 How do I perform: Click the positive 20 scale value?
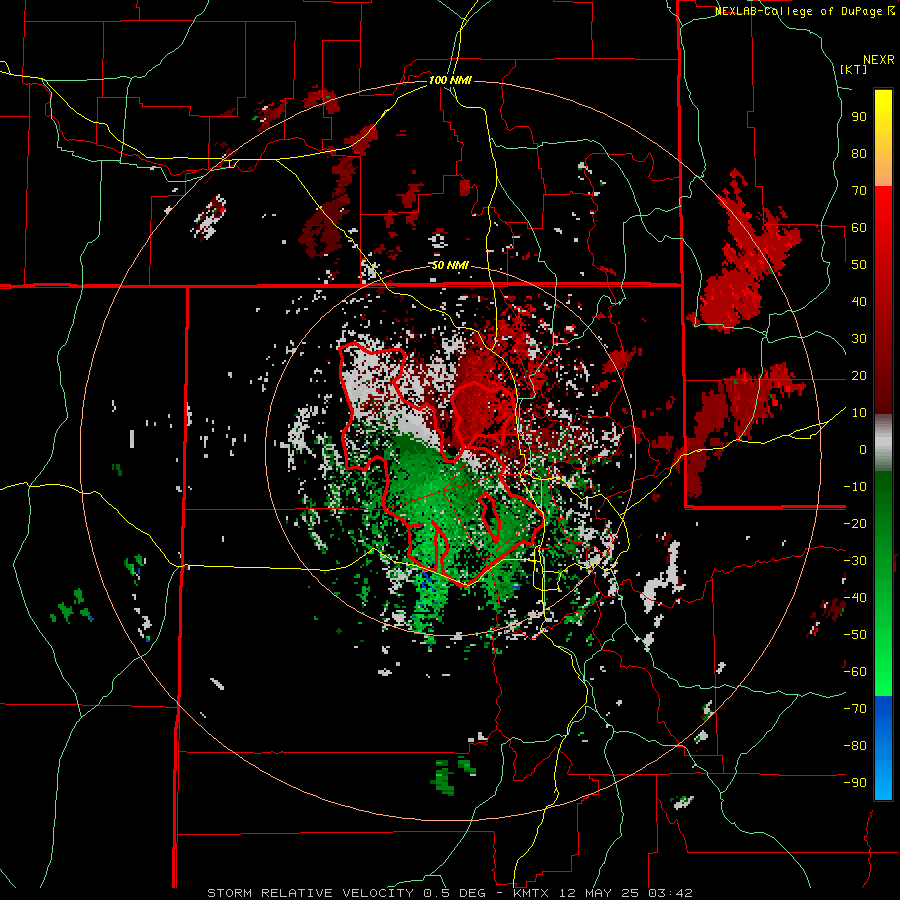pos(859,375)
